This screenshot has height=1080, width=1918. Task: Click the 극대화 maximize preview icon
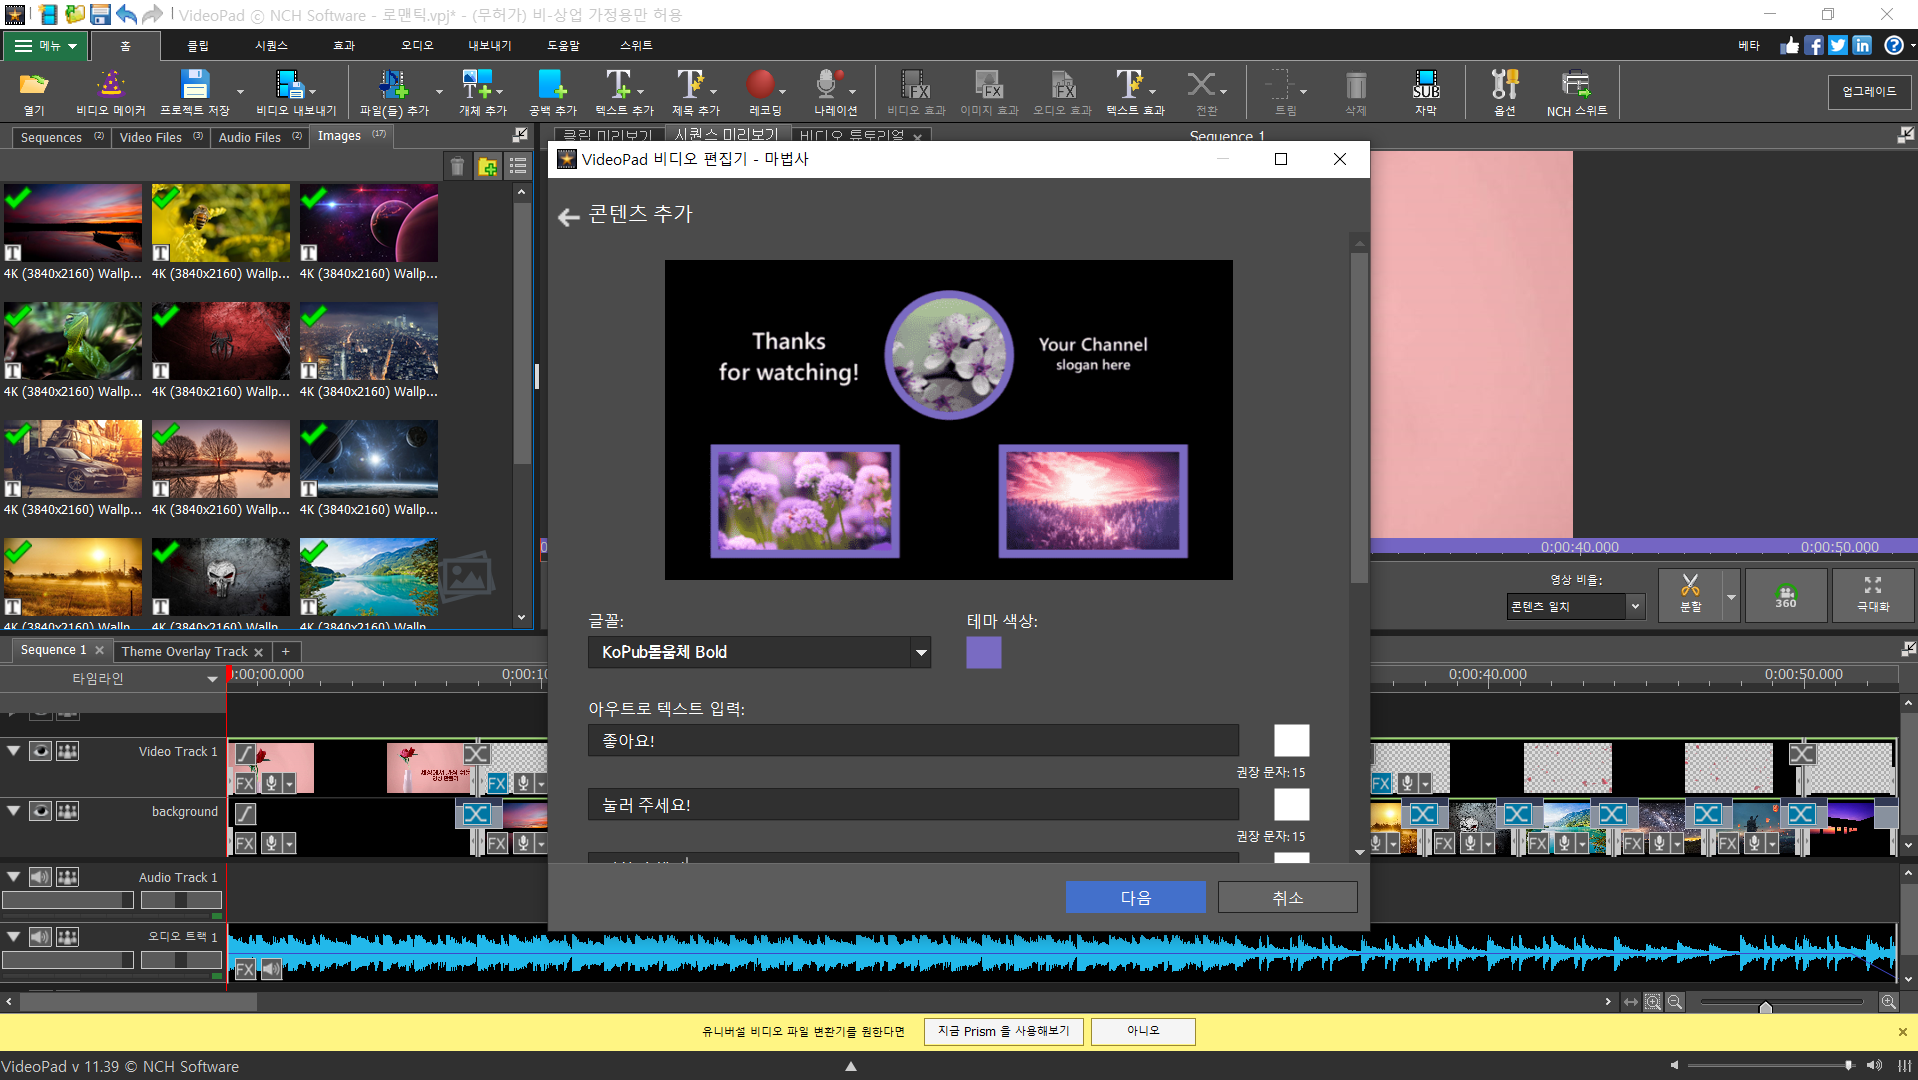(1873, 594)
